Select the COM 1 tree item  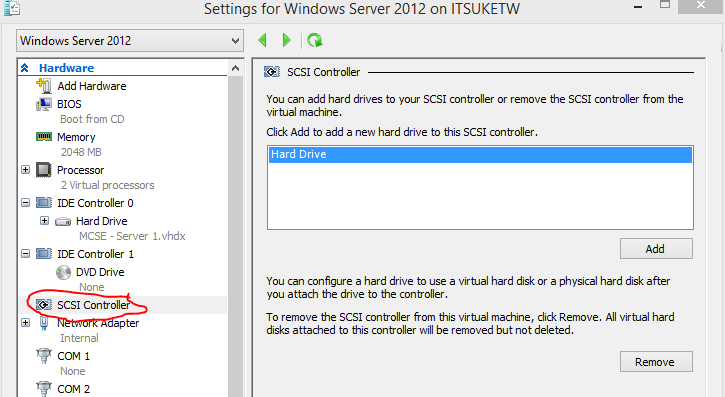[x=73, y=356]
